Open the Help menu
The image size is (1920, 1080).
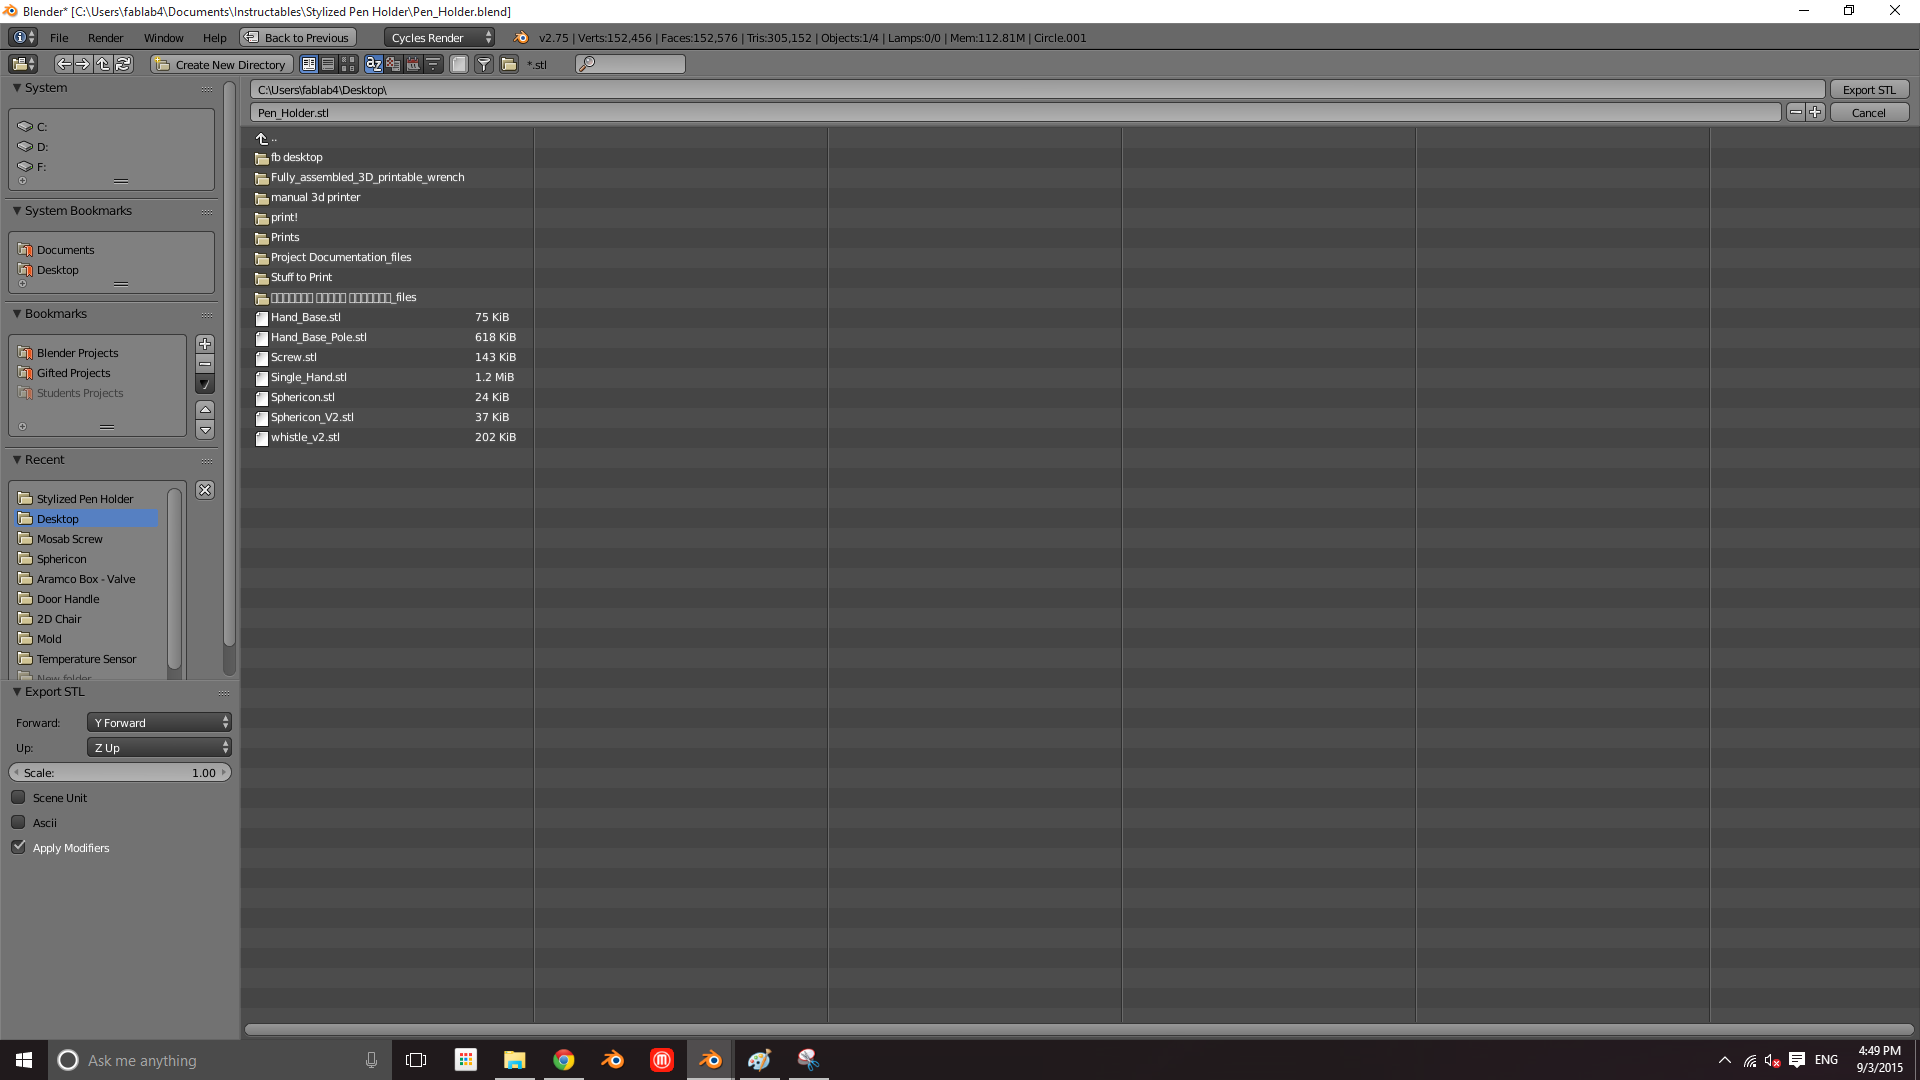point(214,37)
